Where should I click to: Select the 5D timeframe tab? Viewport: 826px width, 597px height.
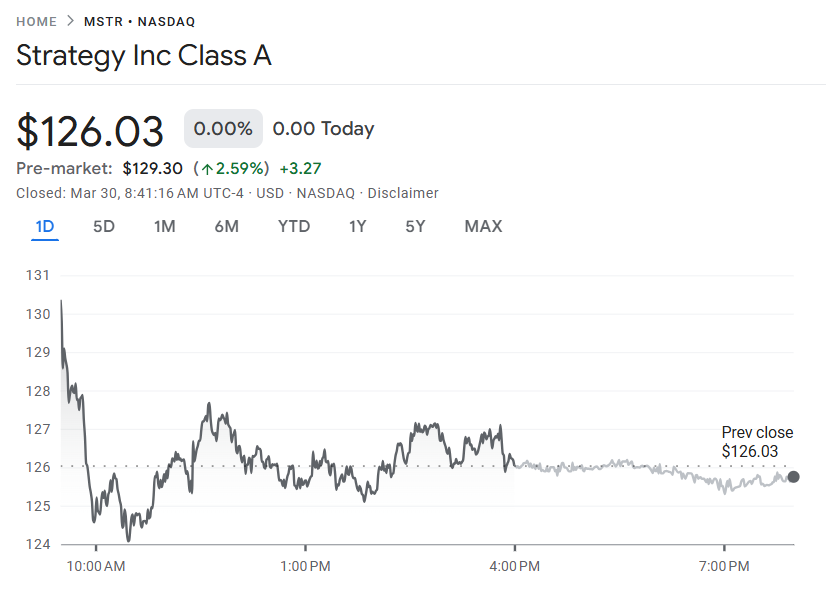point(103,227)
